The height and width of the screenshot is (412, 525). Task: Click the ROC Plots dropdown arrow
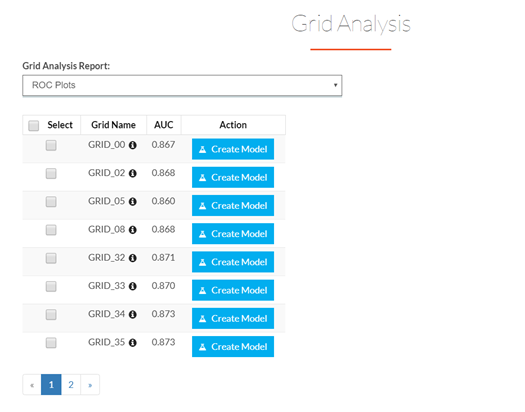pyautogui.click(x=335, y=85)
